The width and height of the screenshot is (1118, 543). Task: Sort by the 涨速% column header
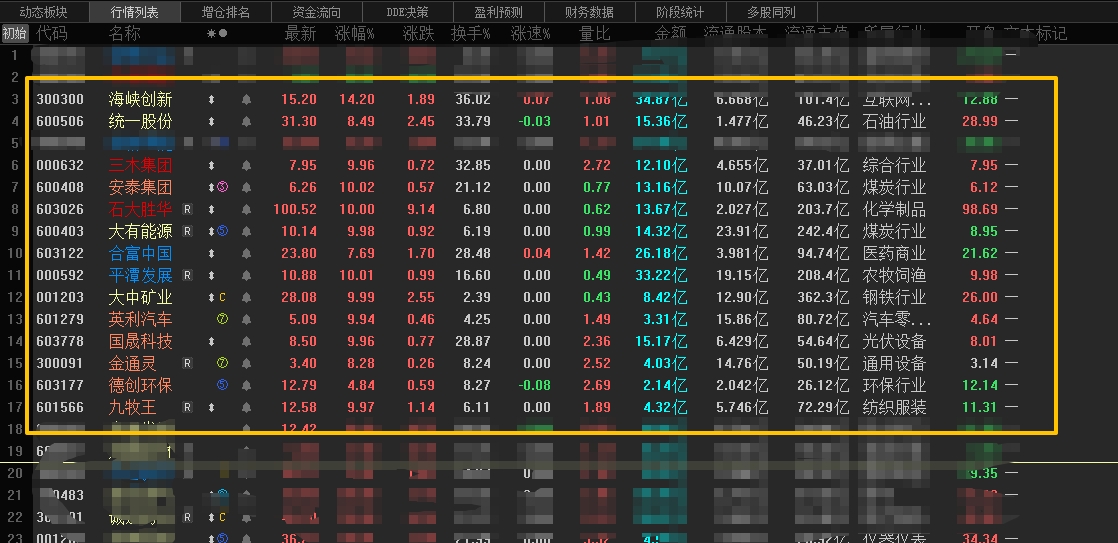(x=531, y=33)
